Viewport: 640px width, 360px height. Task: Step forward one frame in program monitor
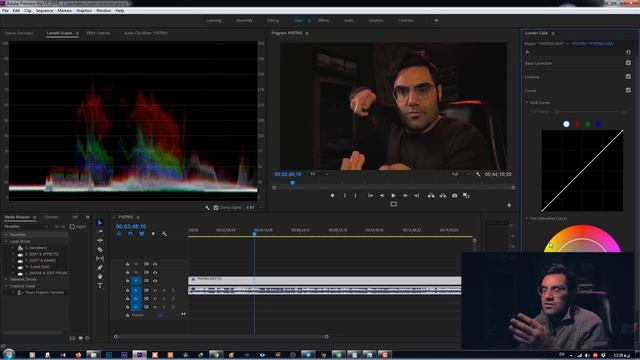click(x=405, y=196)
